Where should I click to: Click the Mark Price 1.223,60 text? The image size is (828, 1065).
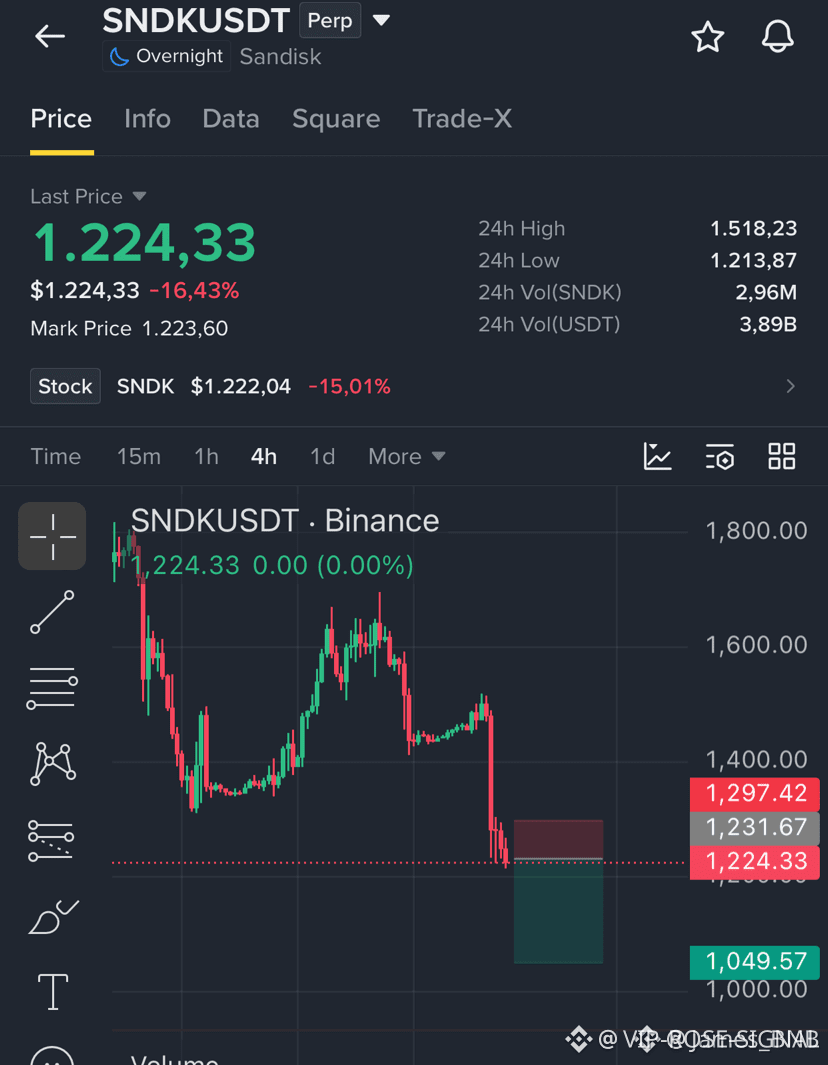click(x=129, y=329)
